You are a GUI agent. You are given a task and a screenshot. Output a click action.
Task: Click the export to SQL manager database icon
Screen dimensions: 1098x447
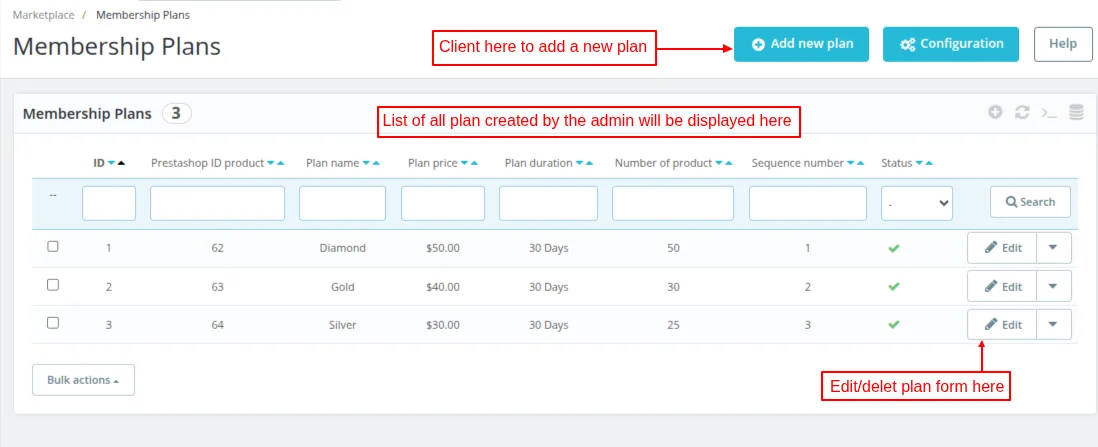[1076, 113]
